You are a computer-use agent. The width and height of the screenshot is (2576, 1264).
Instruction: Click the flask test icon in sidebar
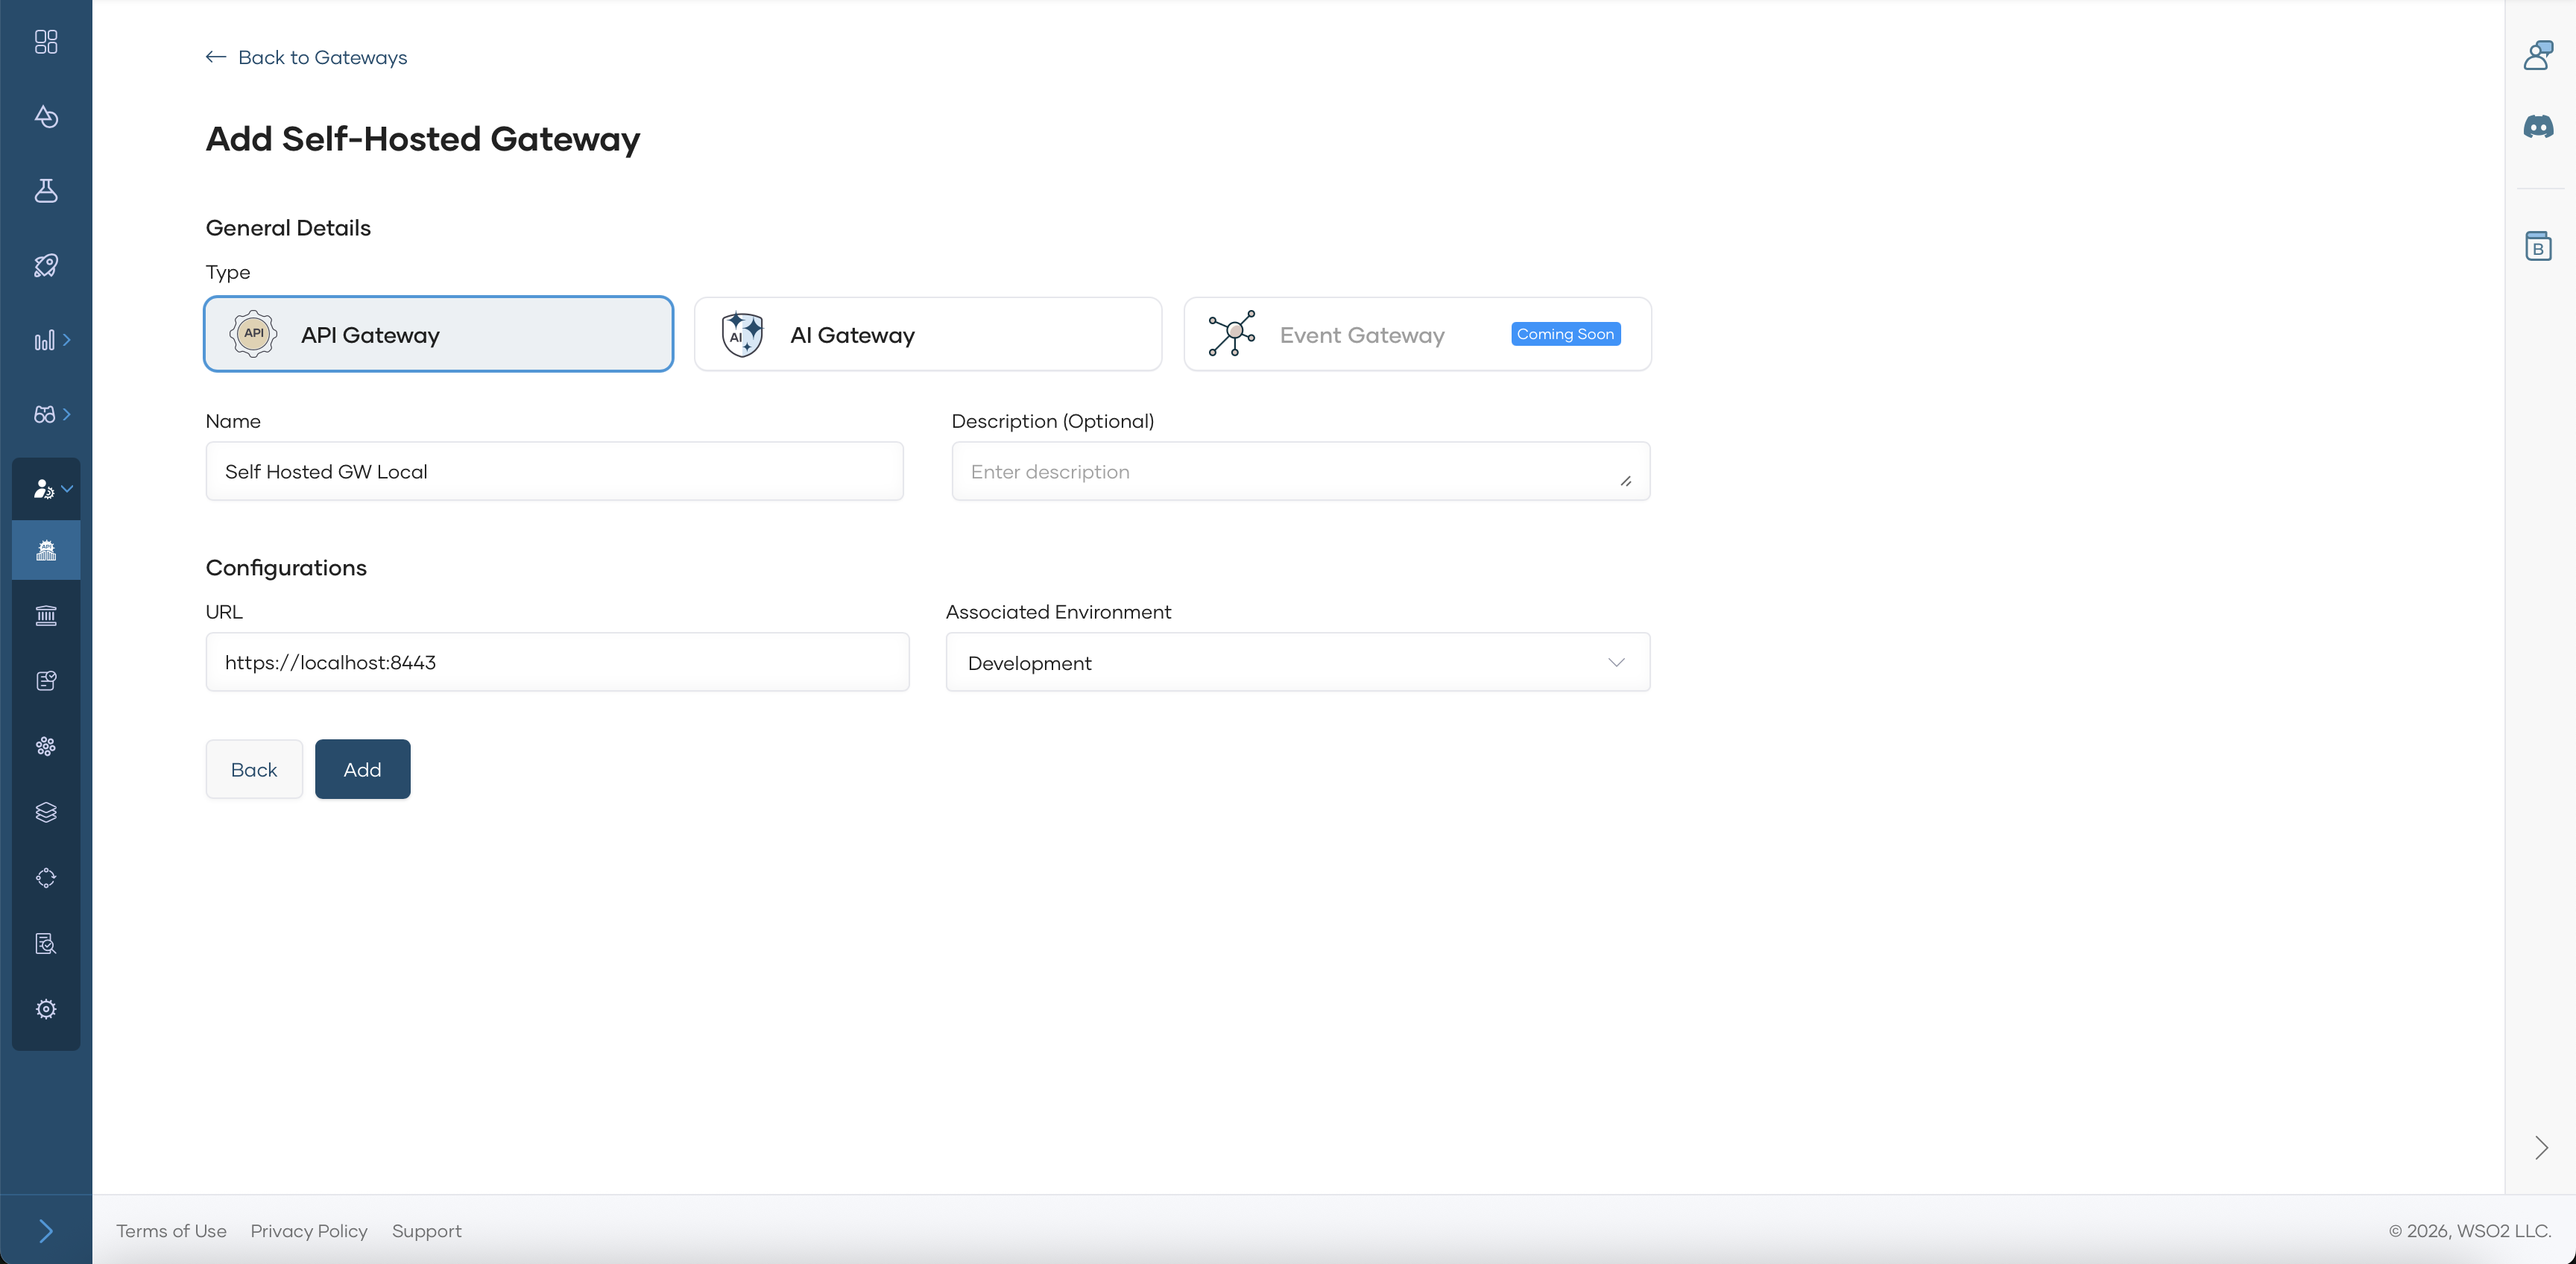pos(46,191)
